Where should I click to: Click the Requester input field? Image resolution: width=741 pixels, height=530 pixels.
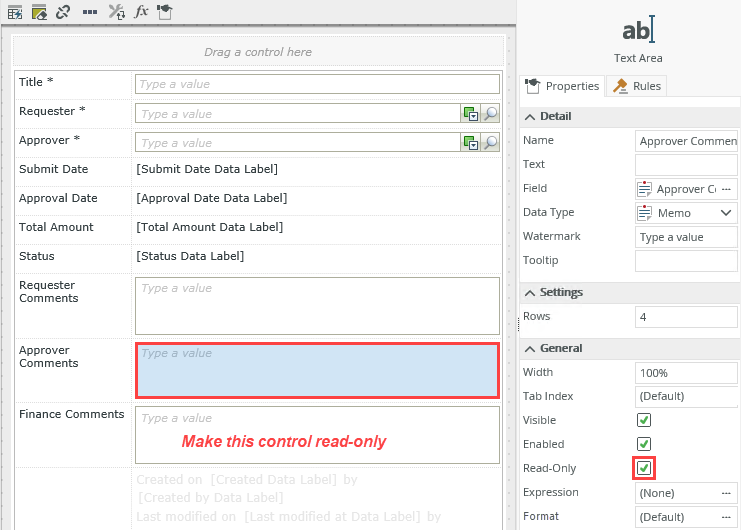pos(298,114)
